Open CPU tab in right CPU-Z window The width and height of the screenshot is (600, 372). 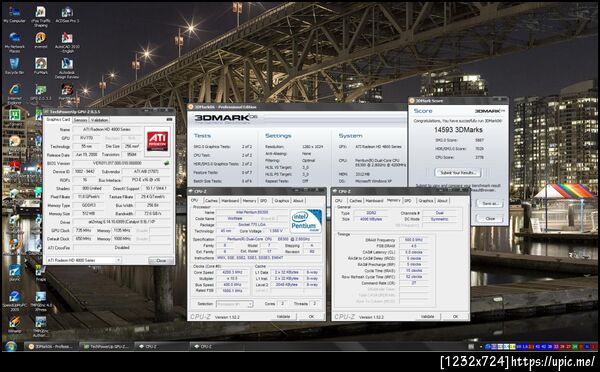point(339,201)
